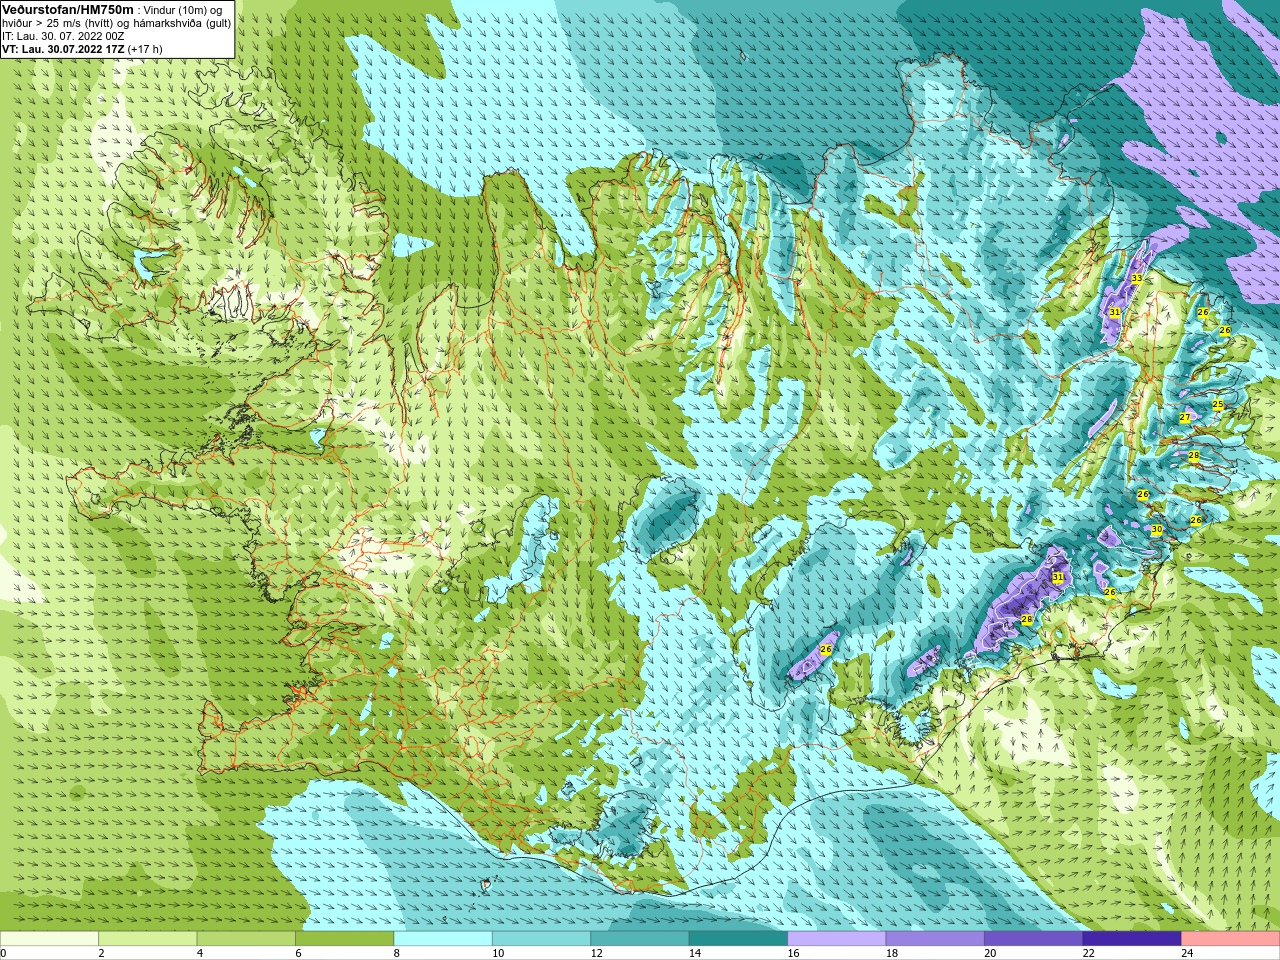Click the legend scale number "22"
The width and height of the screenshot is (1280, 960).
[1089, 953]
